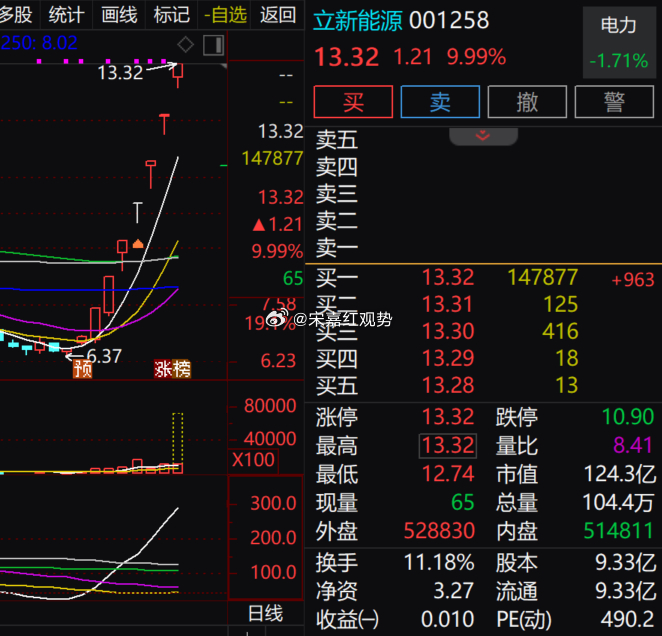The width and height of the screenshot is (662, 636).
Task: Click the 9.99% change in the header
Action: click(476, 57)
